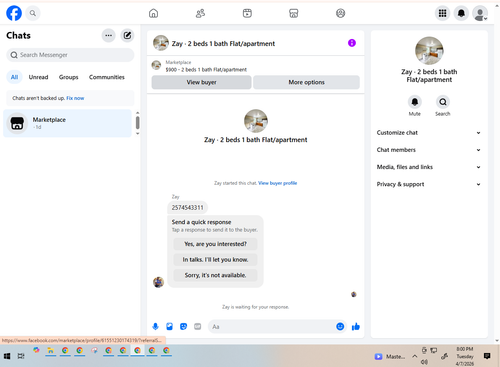Viewport: 500px width, 367px height.
Task: Click Zay's avatar beside the messages
Action: tap(158, 282)
